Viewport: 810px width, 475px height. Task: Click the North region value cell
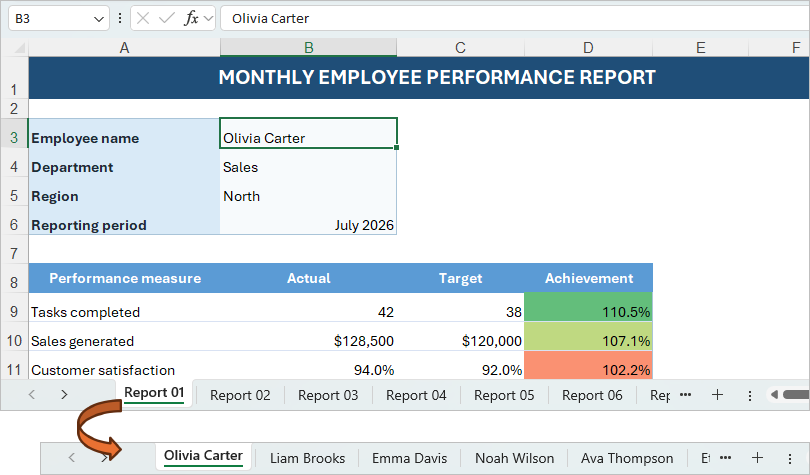308,191
